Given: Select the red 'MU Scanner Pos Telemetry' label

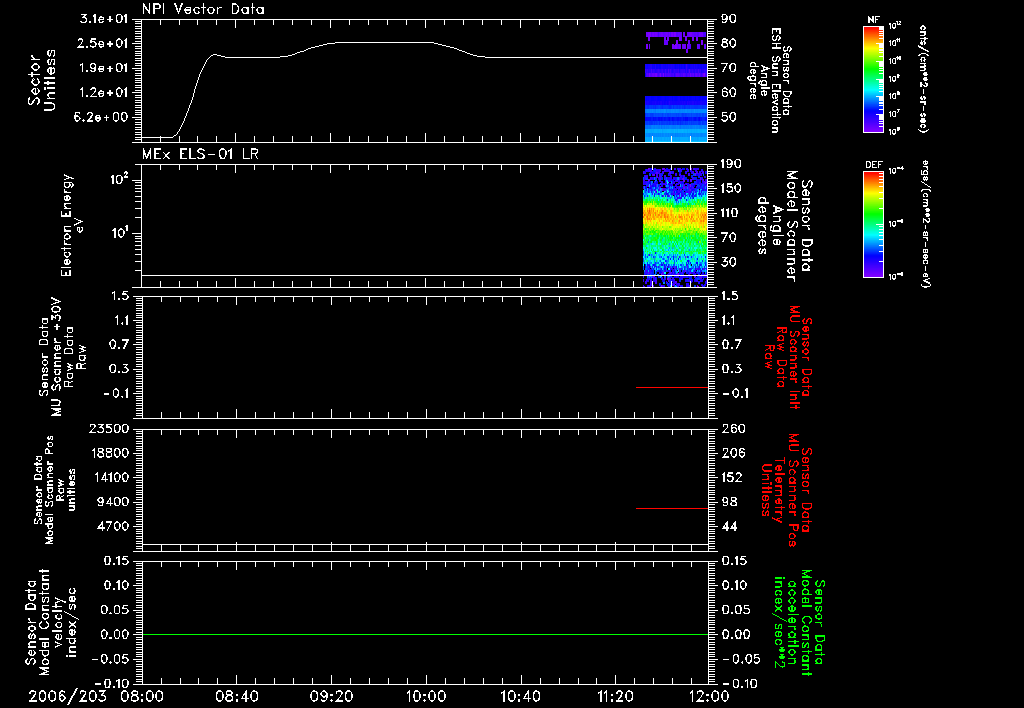Looking at the screenshot, I should pos(786,490).
